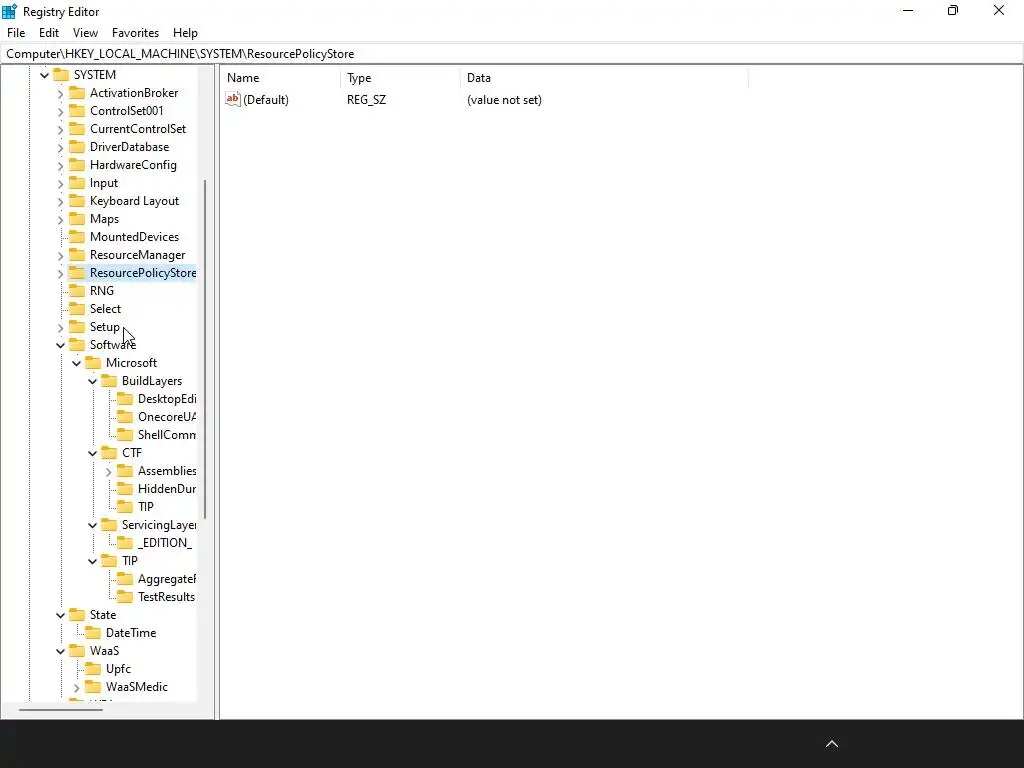Collapse the State key

[60, 615]
